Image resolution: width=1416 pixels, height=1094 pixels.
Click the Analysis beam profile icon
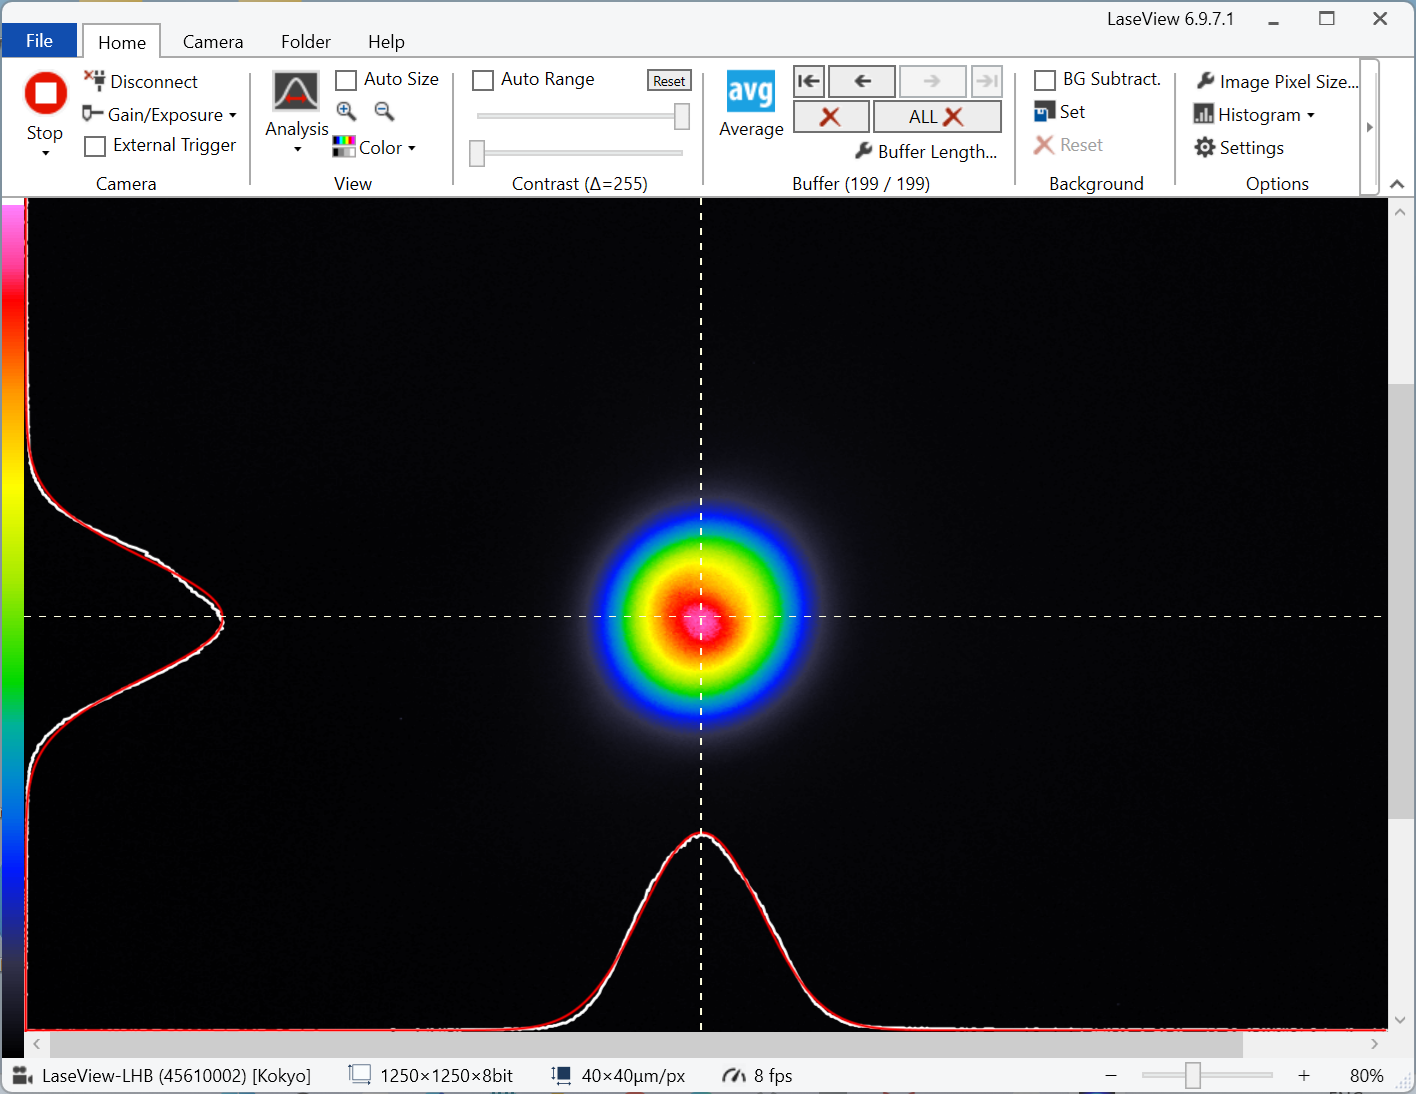click(296, 92)
